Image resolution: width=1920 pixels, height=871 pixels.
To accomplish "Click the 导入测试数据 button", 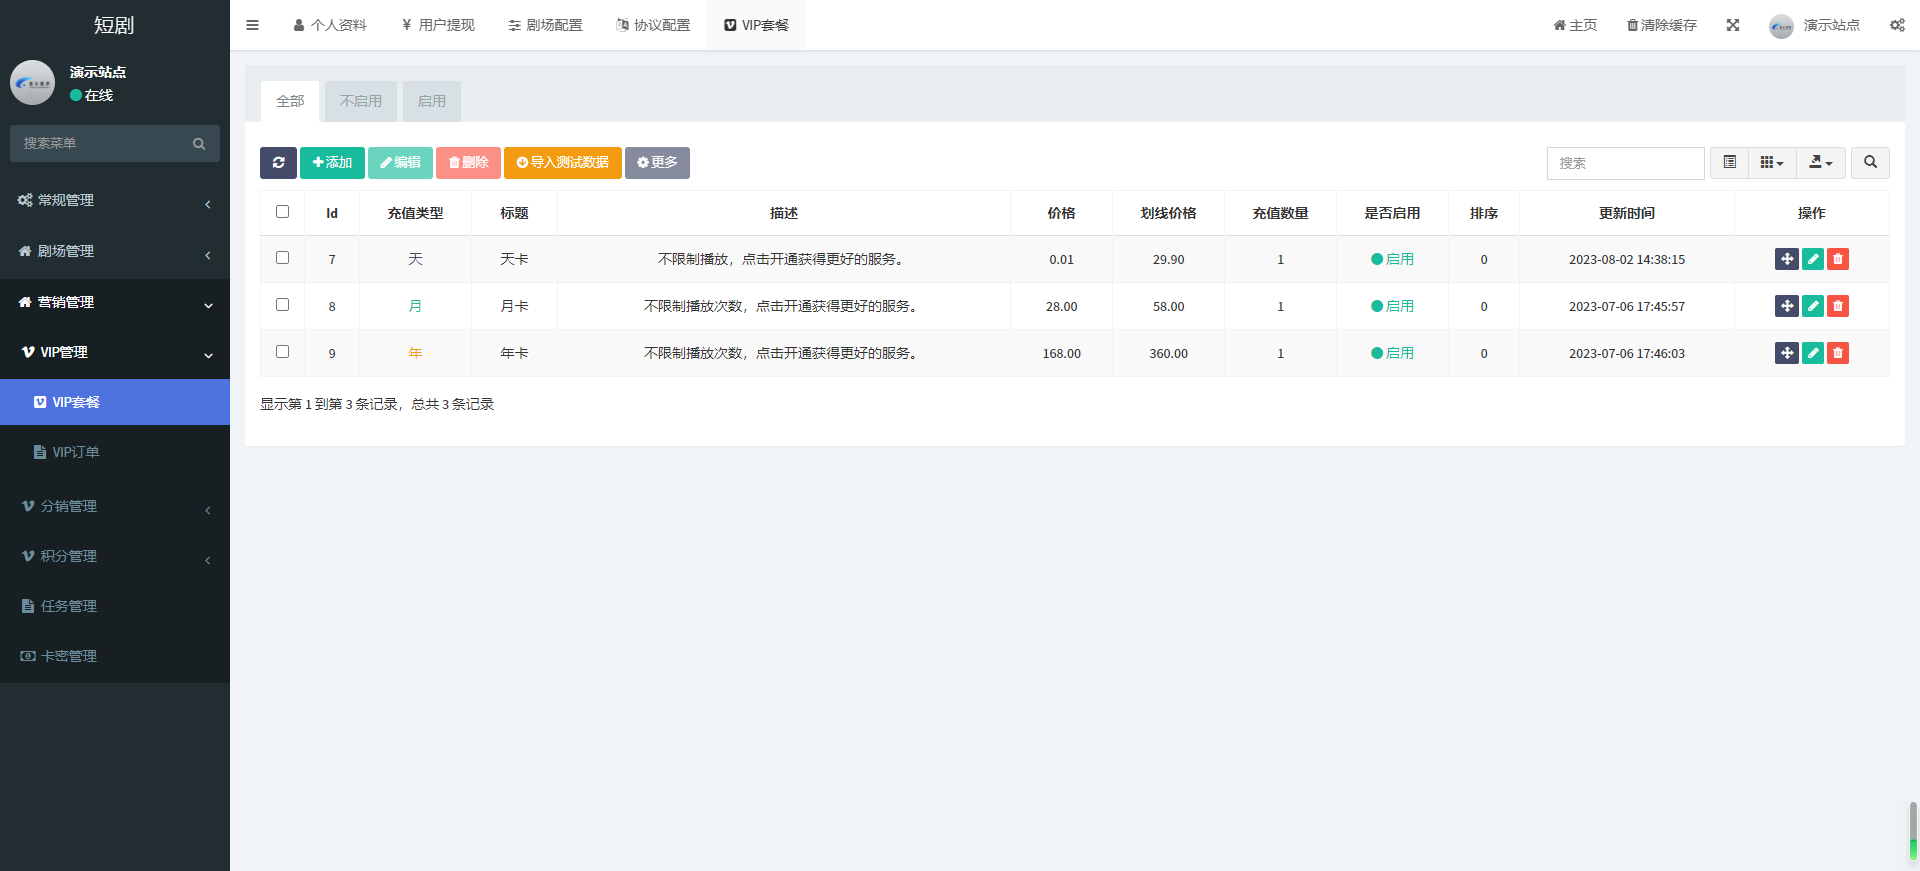I will pyautogui.click(x=563, y=163).
